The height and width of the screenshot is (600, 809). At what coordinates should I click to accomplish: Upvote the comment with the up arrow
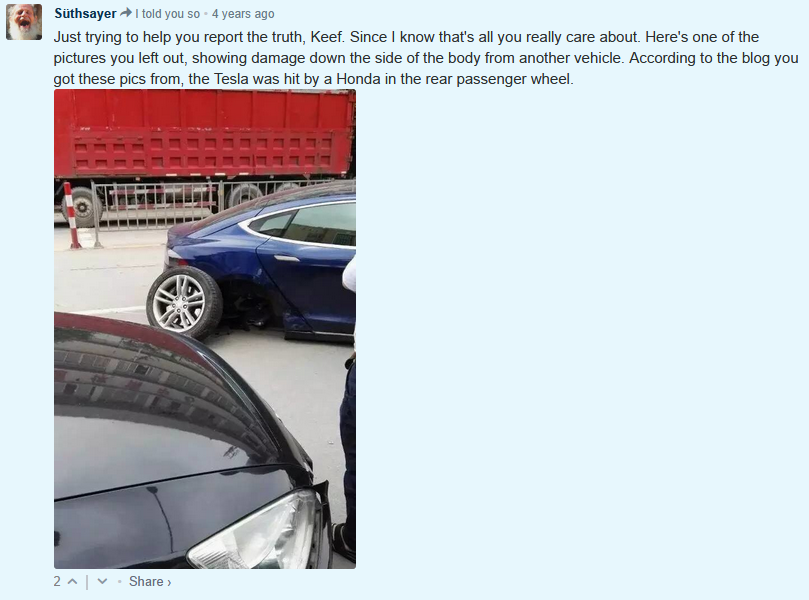[x=73, y=581]
